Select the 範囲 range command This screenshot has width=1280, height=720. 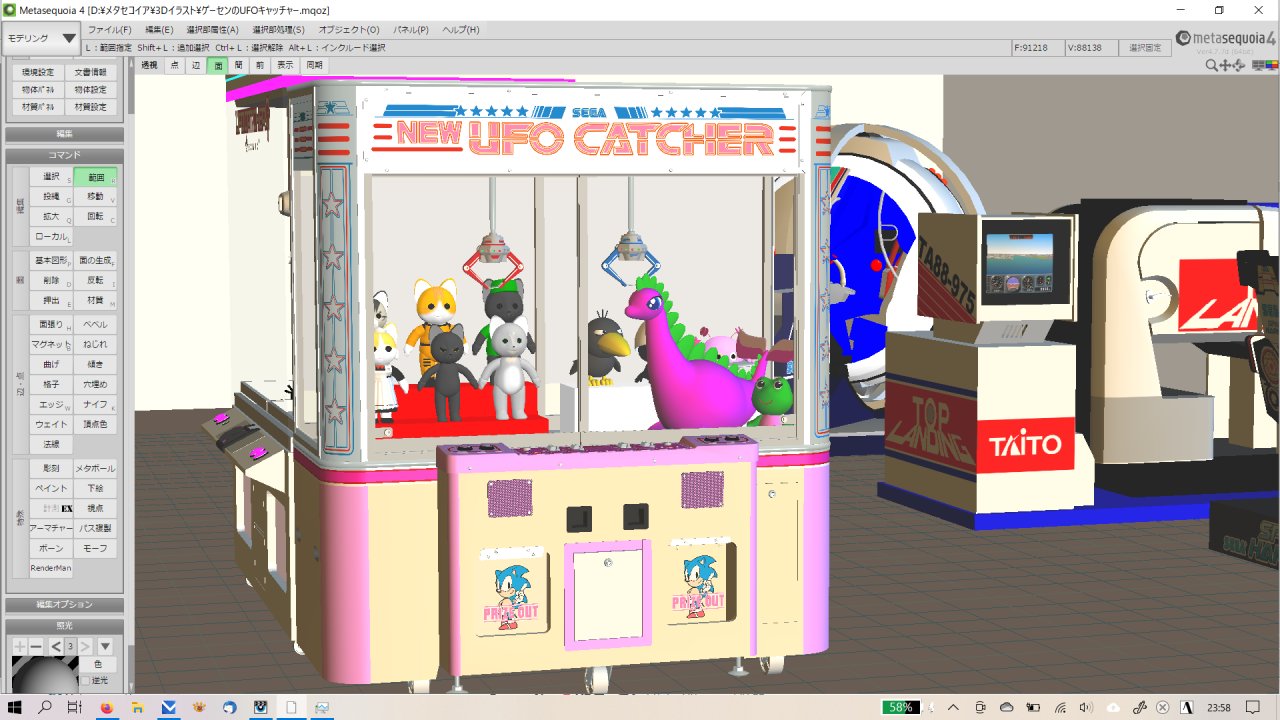click(96, 177)
